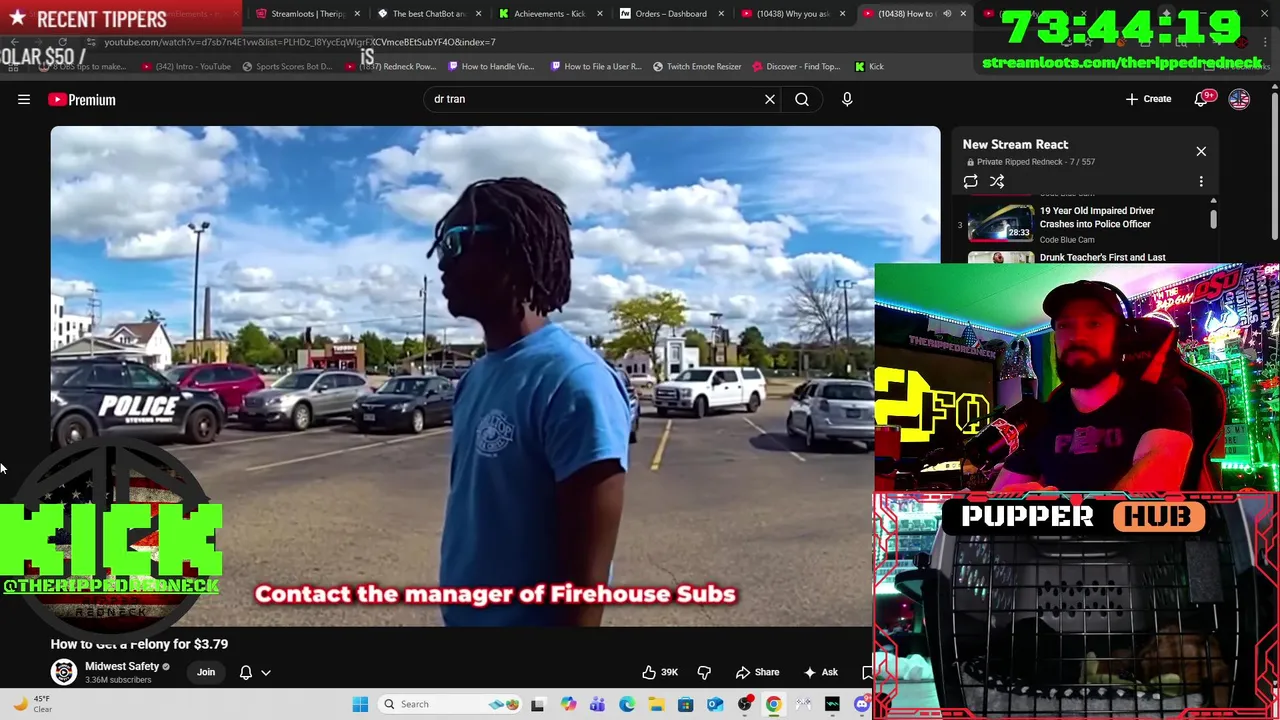The width and height of the screenshot is (1280, 720).
Task: Open the black waveform app on the taskbar
Action: [x=833, y=704]
